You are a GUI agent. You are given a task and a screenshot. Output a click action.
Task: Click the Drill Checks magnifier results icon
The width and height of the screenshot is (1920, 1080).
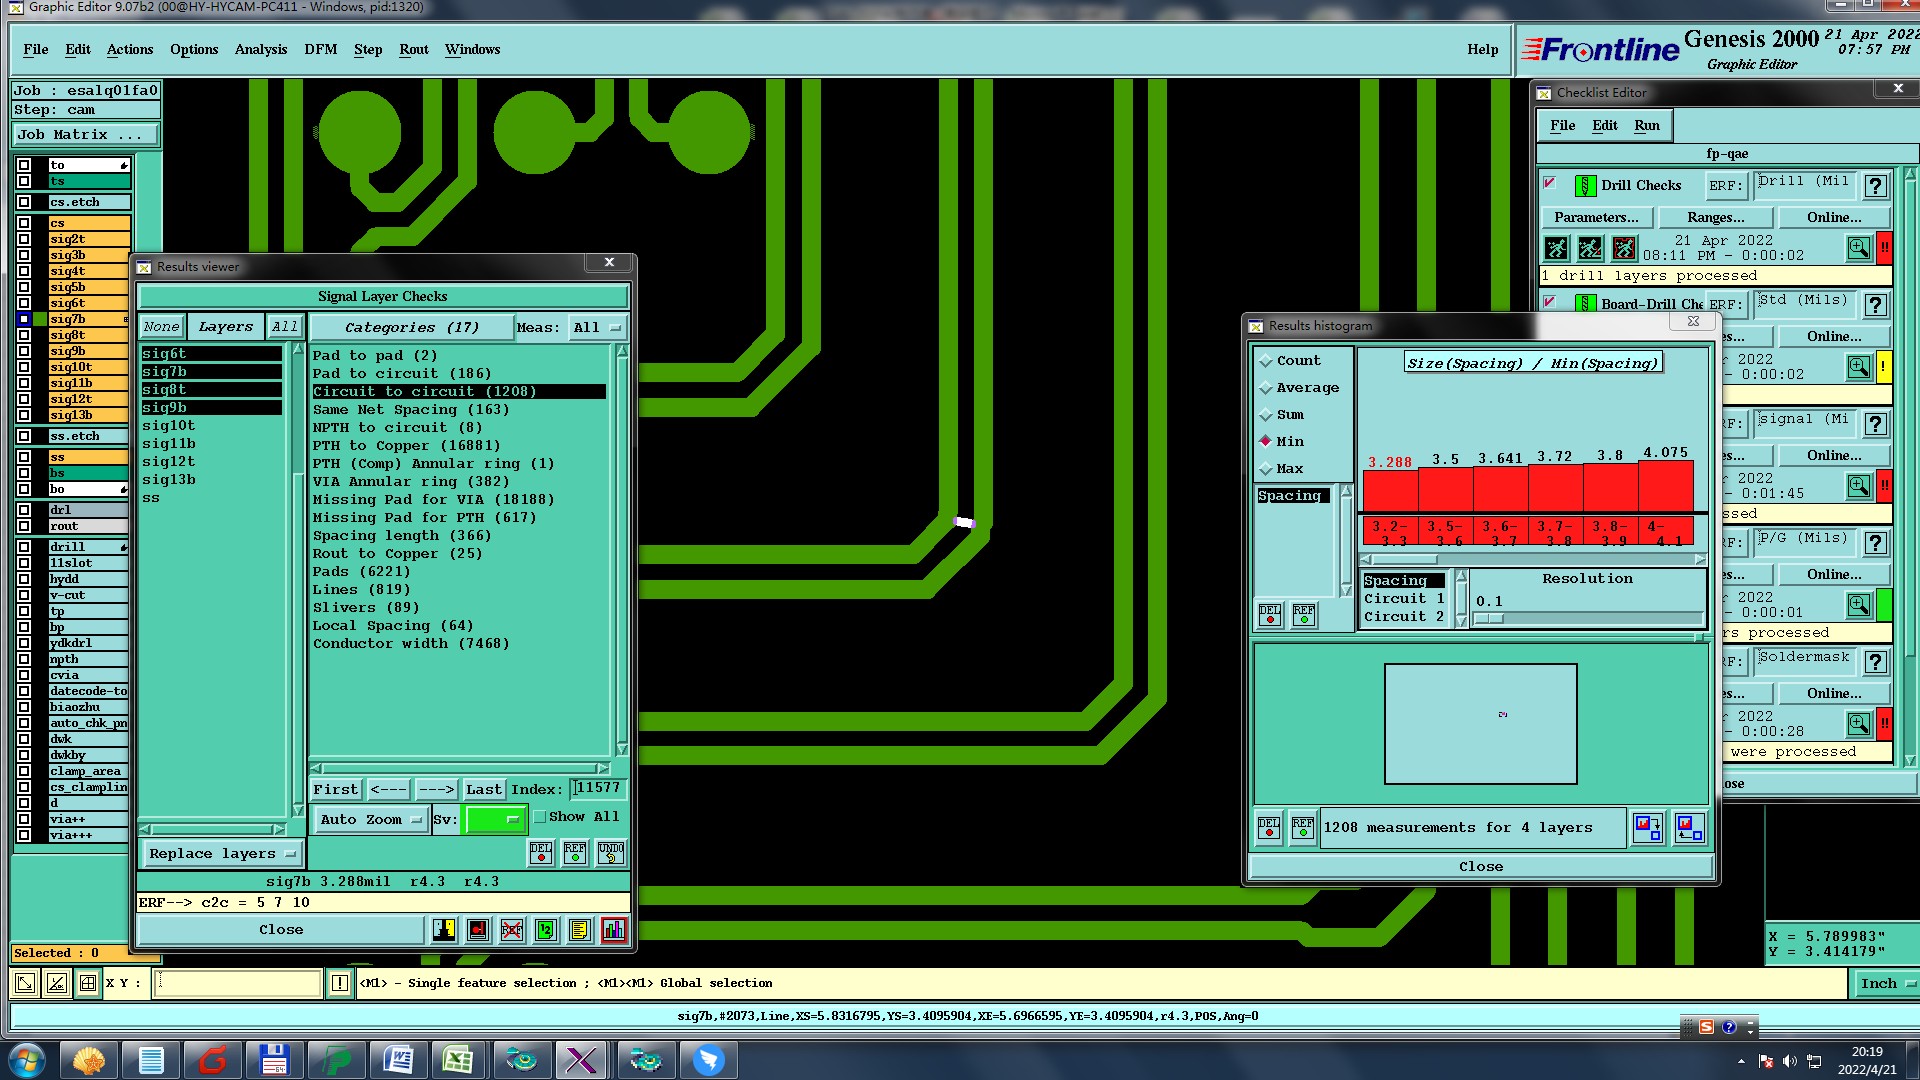1858,248
